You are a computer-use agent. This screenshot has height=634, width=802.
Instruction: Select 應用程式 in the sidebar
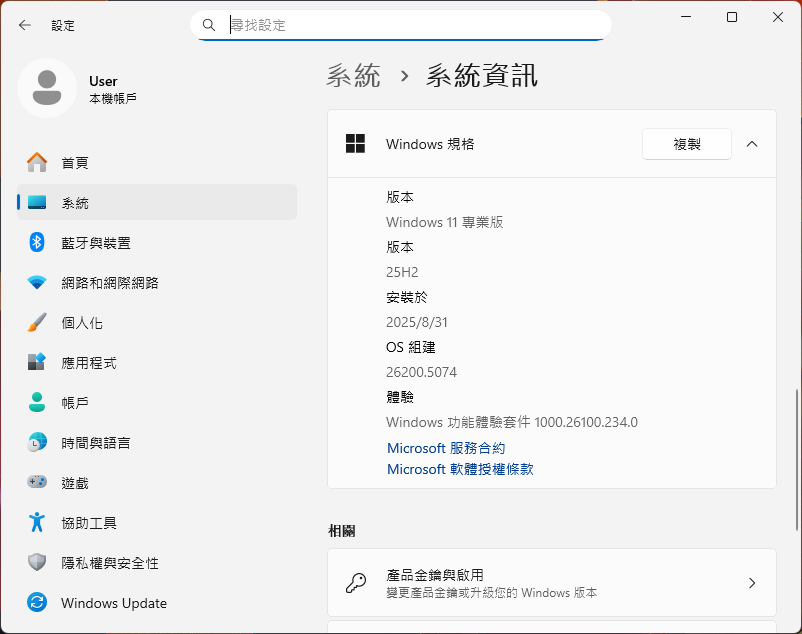click(157, 362)
